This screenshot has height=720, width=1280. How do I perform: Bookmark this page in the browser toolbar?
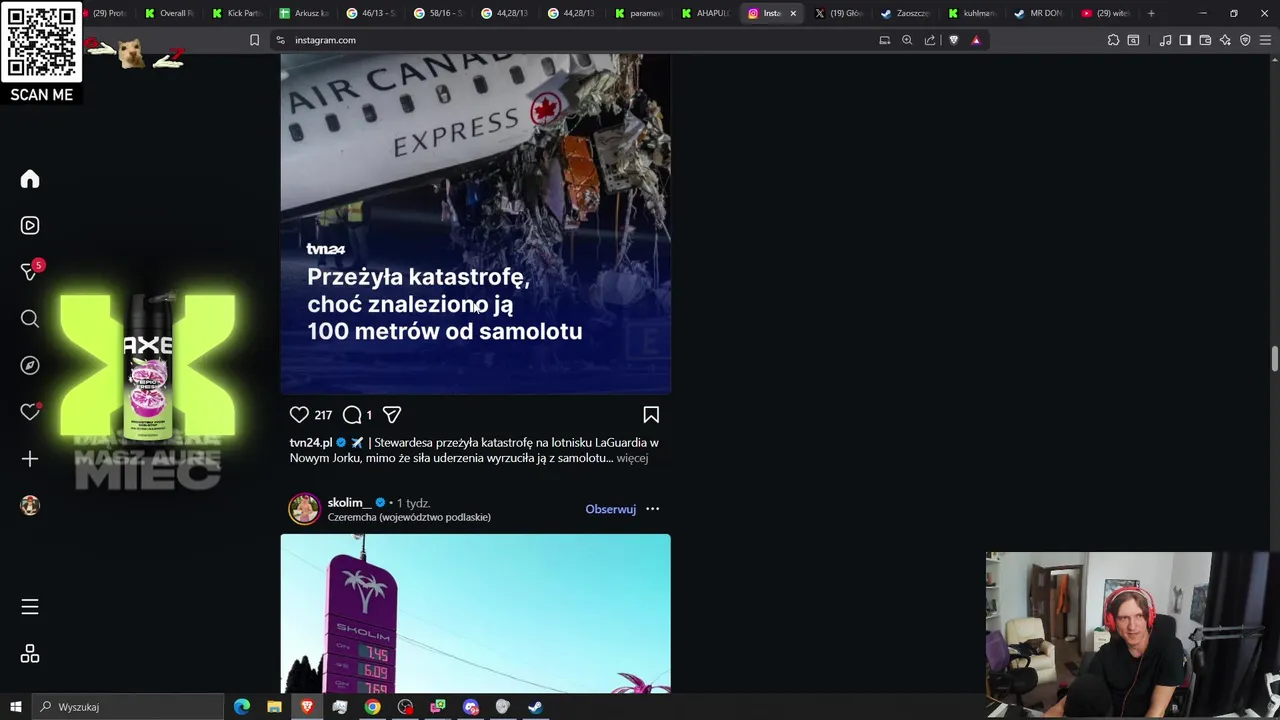coord(254,40)
